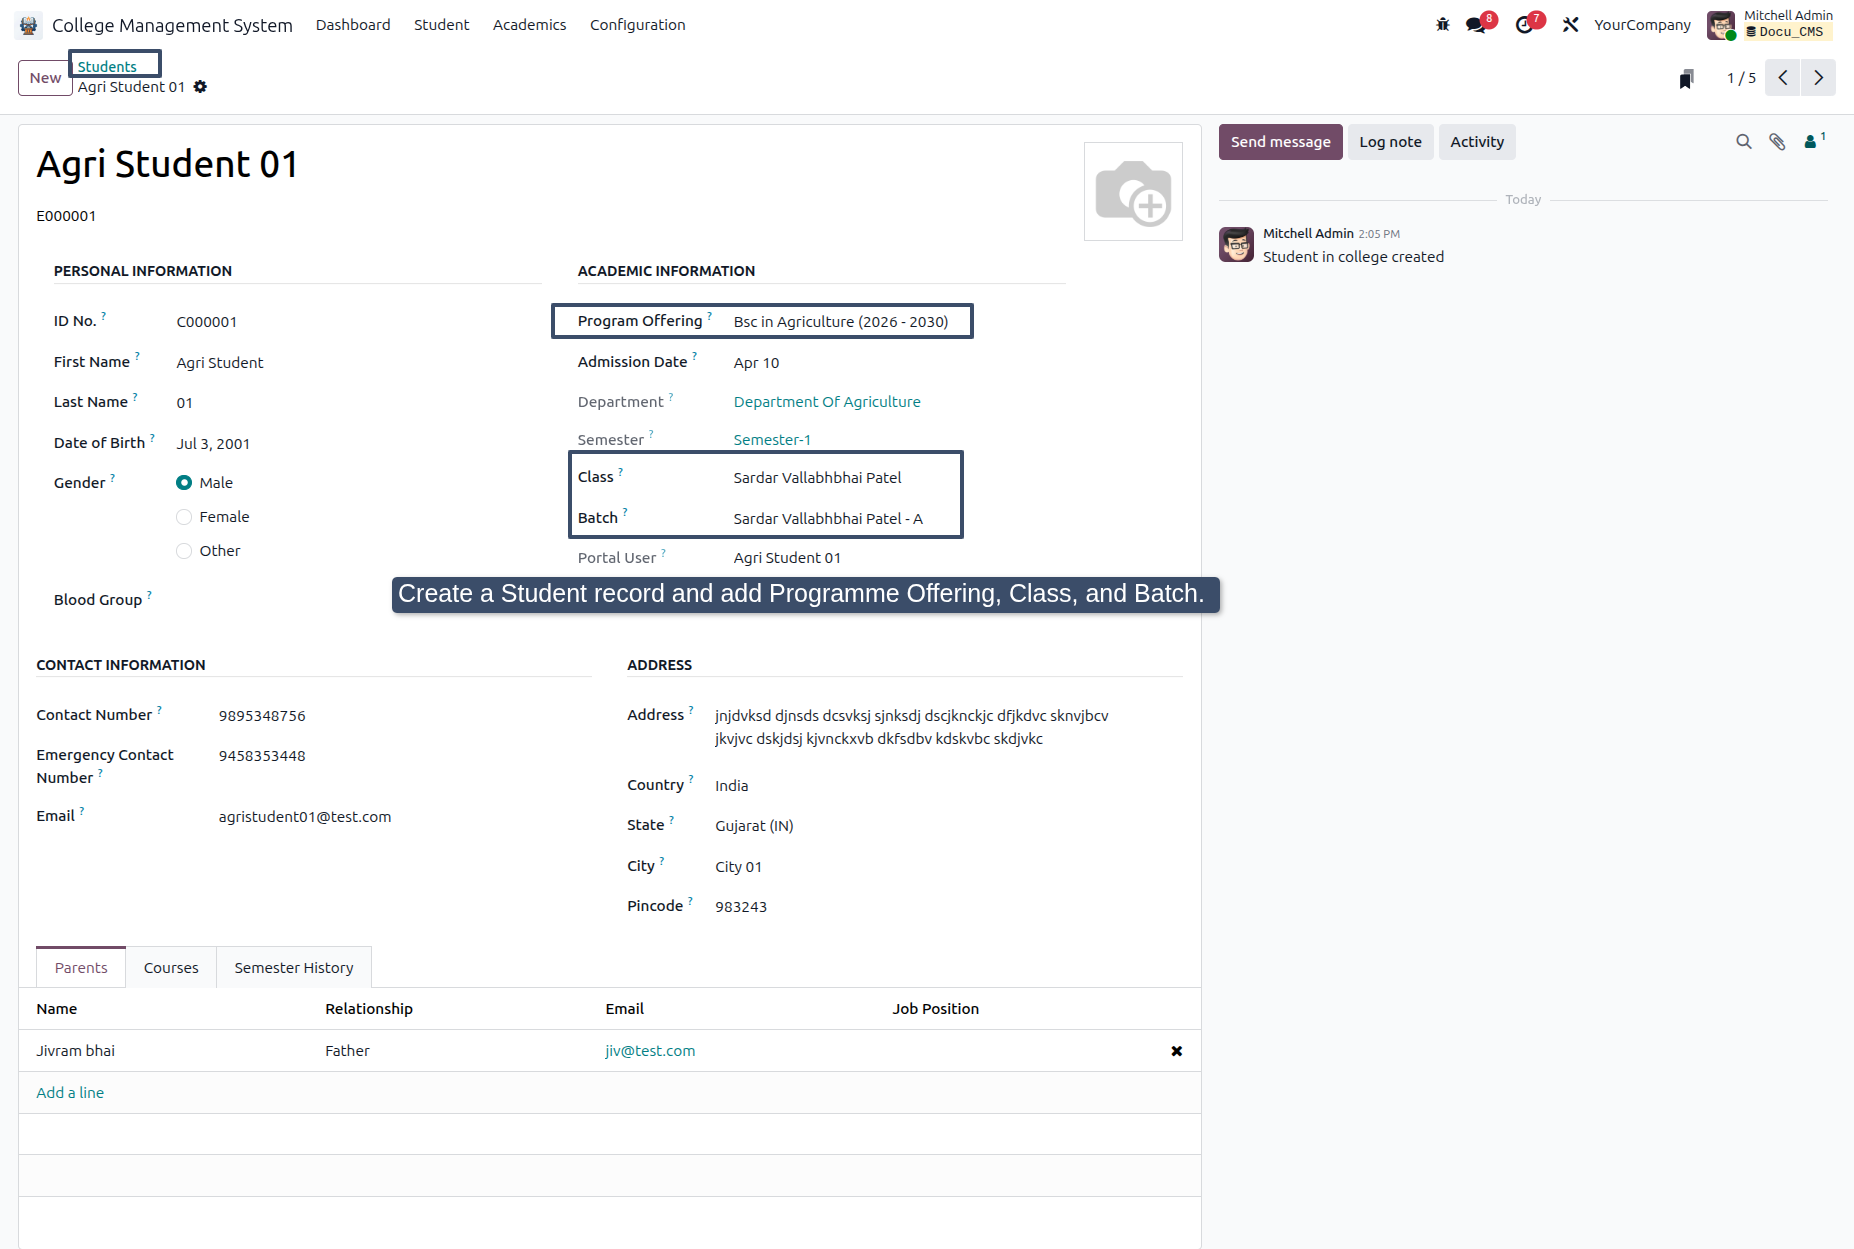Select the Female gender radio button
This screenshot has width=1854, height=1249.
pos(184,517)
